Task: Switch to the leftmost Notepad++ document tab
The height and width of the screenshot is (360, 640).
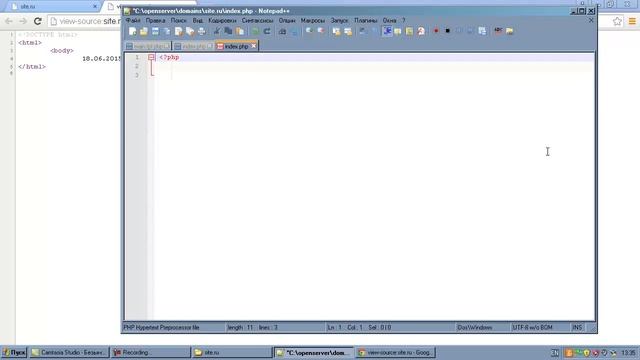Action: point(149,47)
